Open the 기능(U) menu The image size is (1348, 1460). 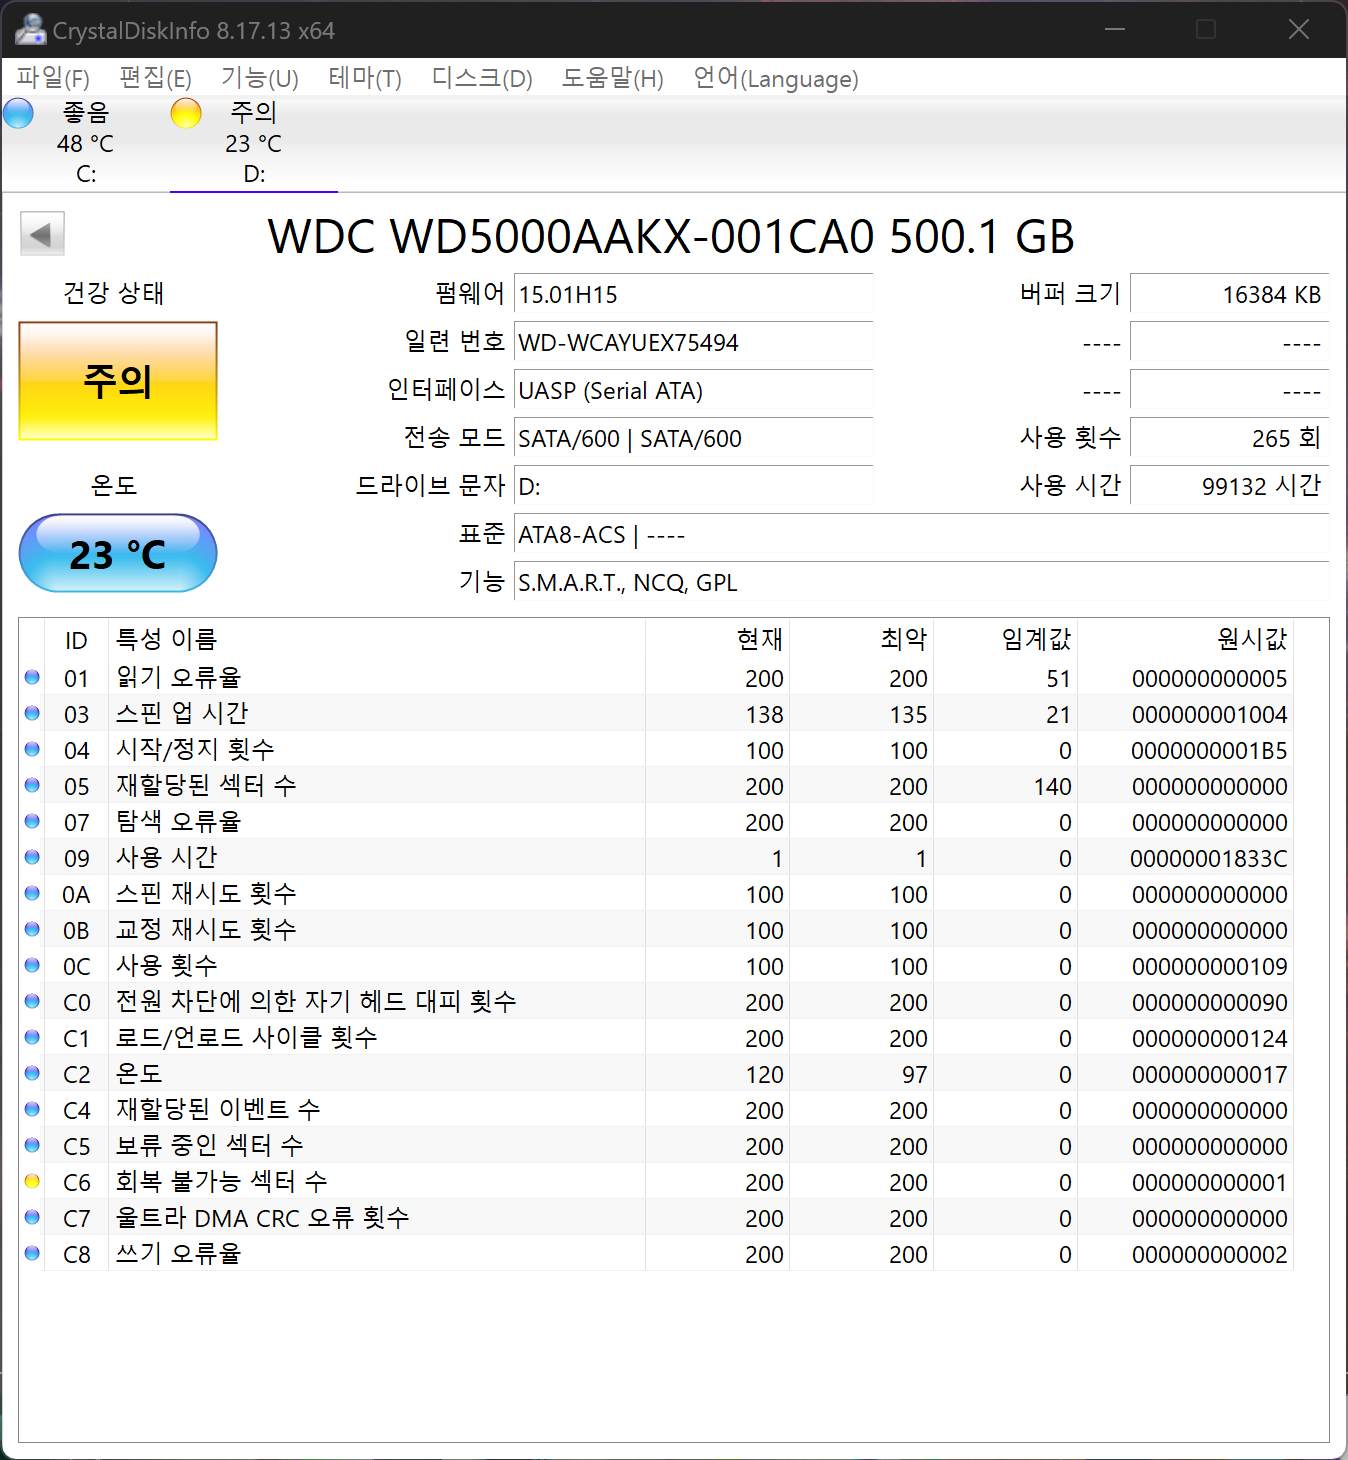point(260,78)
